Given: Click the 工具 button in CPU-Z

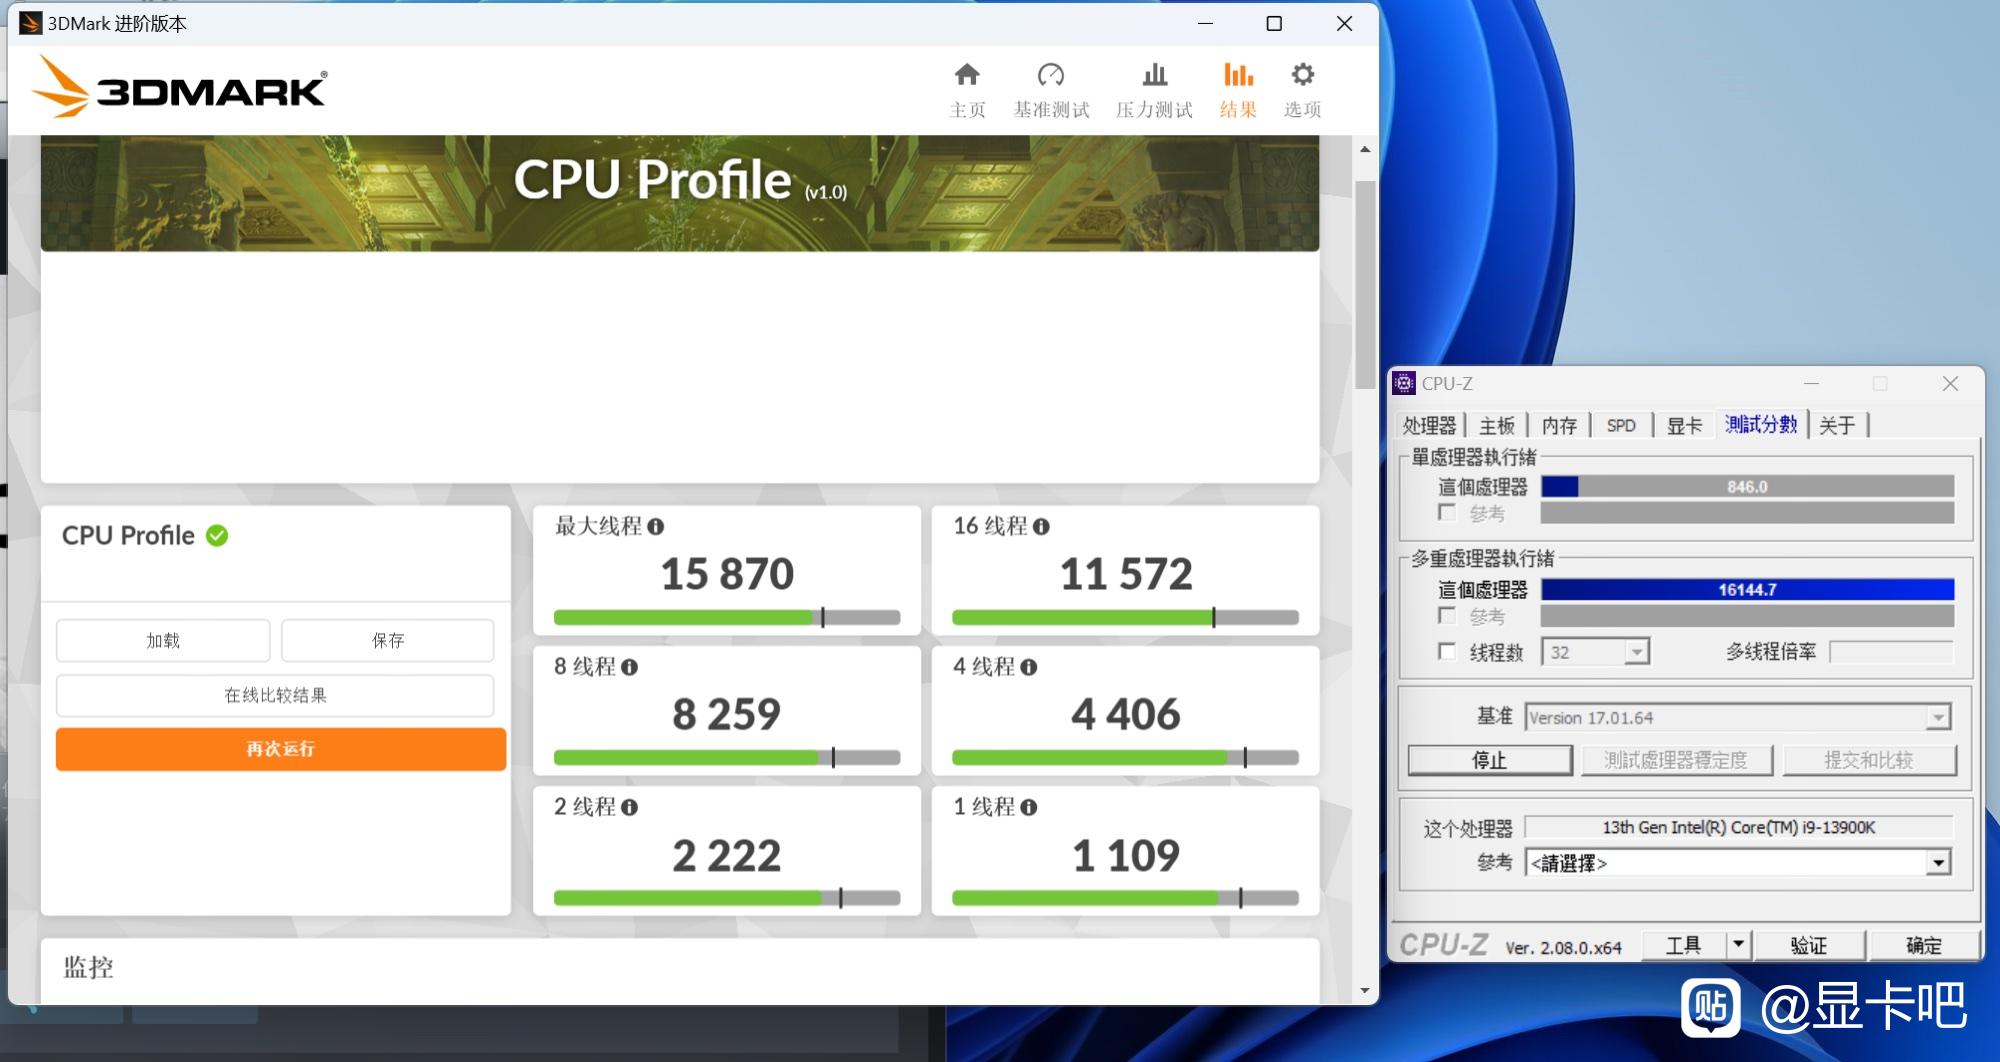Looking at the screenshot, I should (1684, 945).
